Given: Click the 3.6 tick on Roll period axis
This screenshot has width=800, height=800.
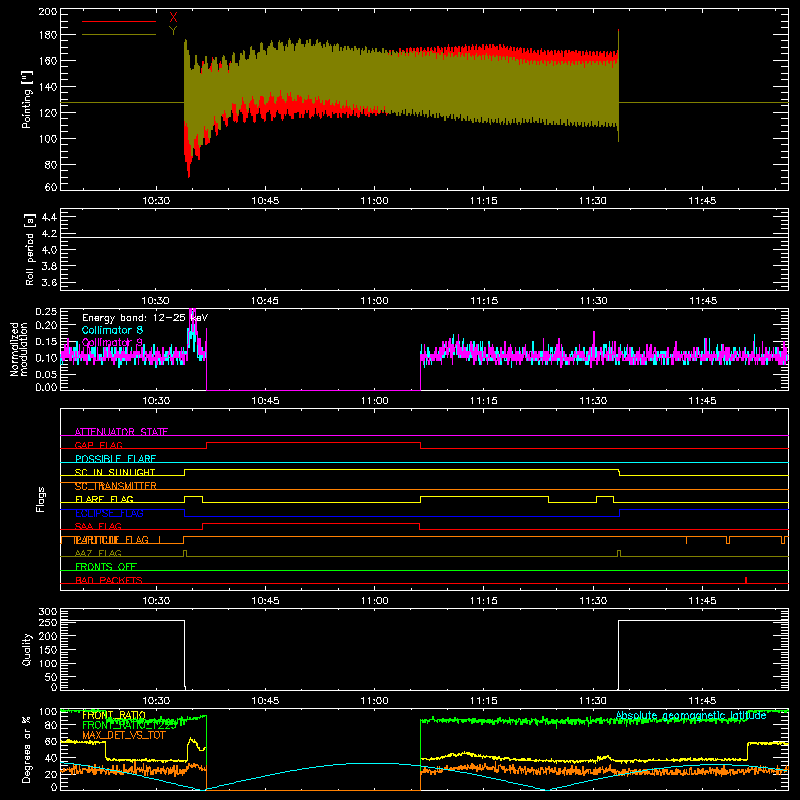Looking at the screenshot, I should click(49, 283).
